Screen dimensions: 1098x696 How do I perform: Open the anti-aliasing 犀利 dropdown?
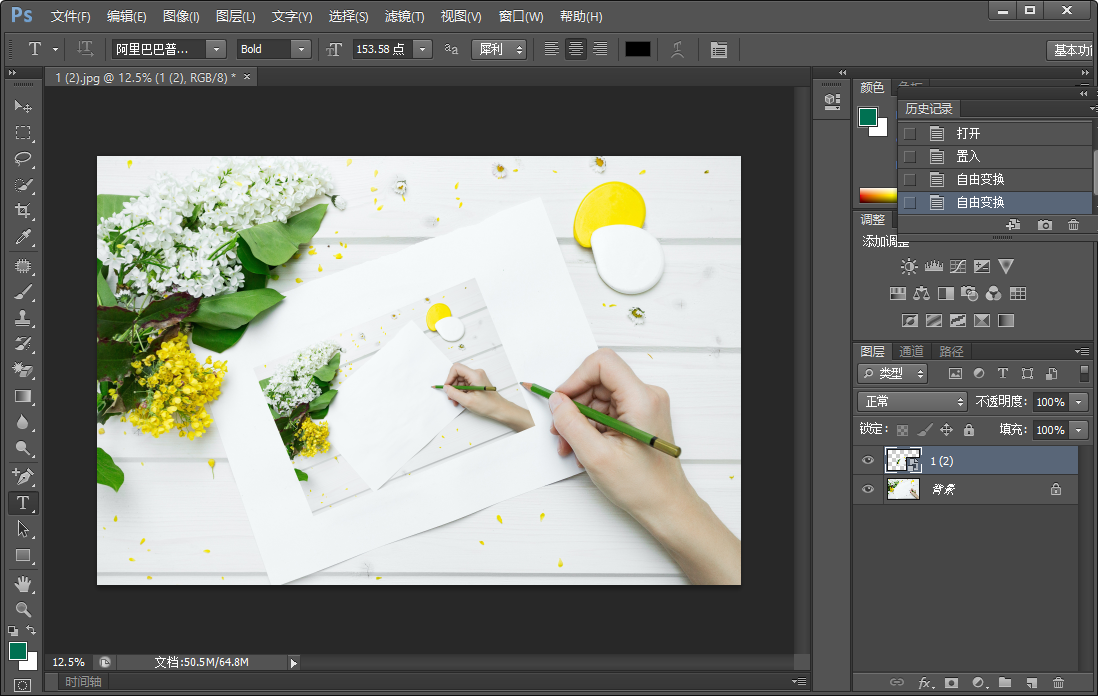pyautogui.click(x=499, y=49)
